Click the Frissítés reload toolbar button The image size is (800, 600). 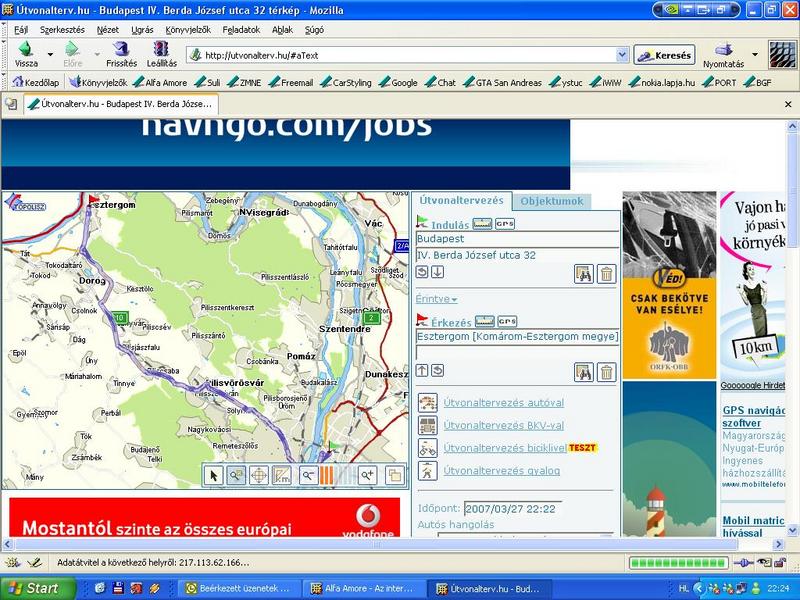[x=121, y=54]
